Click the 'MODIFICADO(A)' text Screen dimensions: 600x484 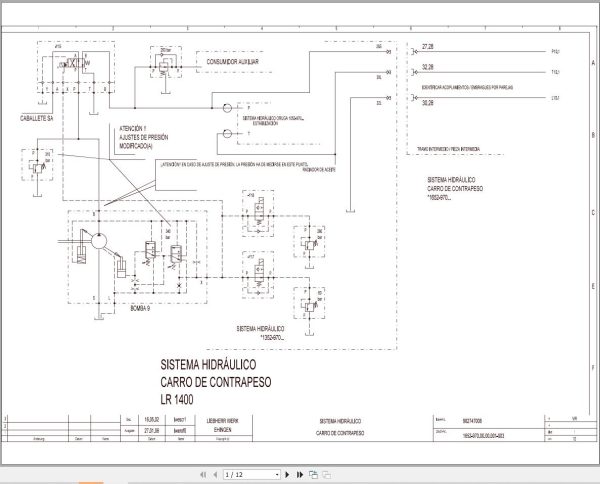click(x=136, y=146)
